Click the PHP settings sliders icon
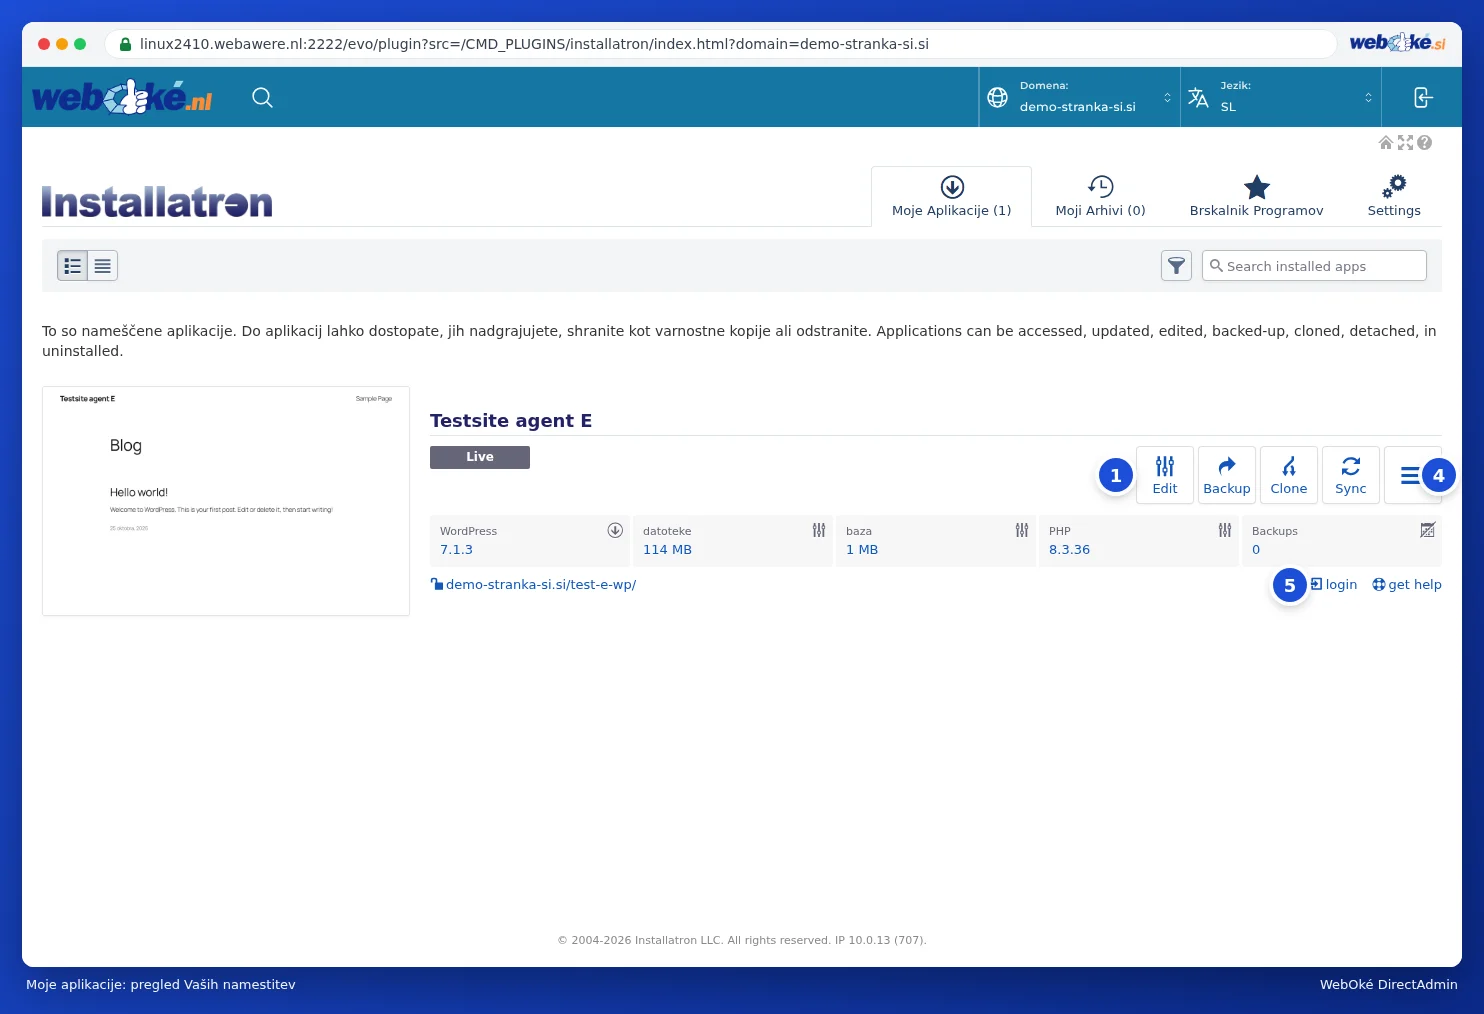Image resolution: width=1484 pixels, height=1014 pixels. [x=1225, y=530]
